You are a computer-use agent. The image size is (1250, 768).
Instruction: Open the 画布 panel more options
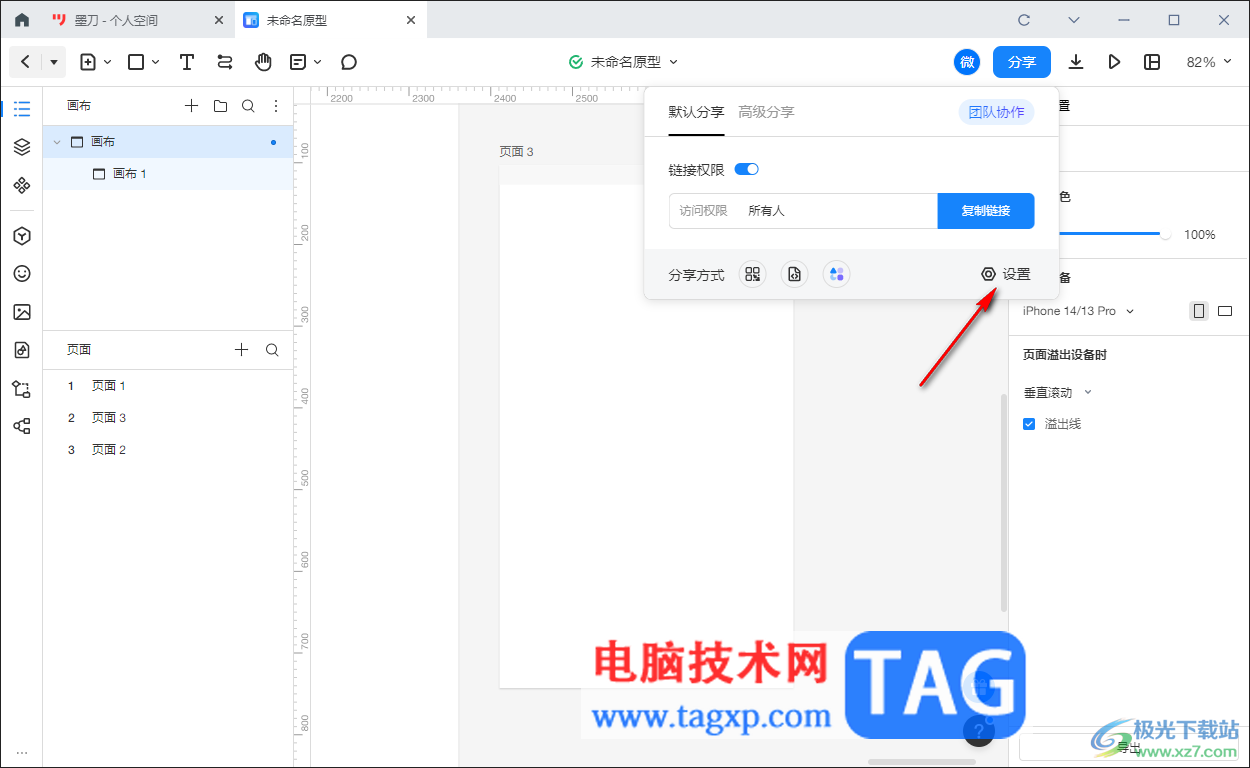point(276,106)
